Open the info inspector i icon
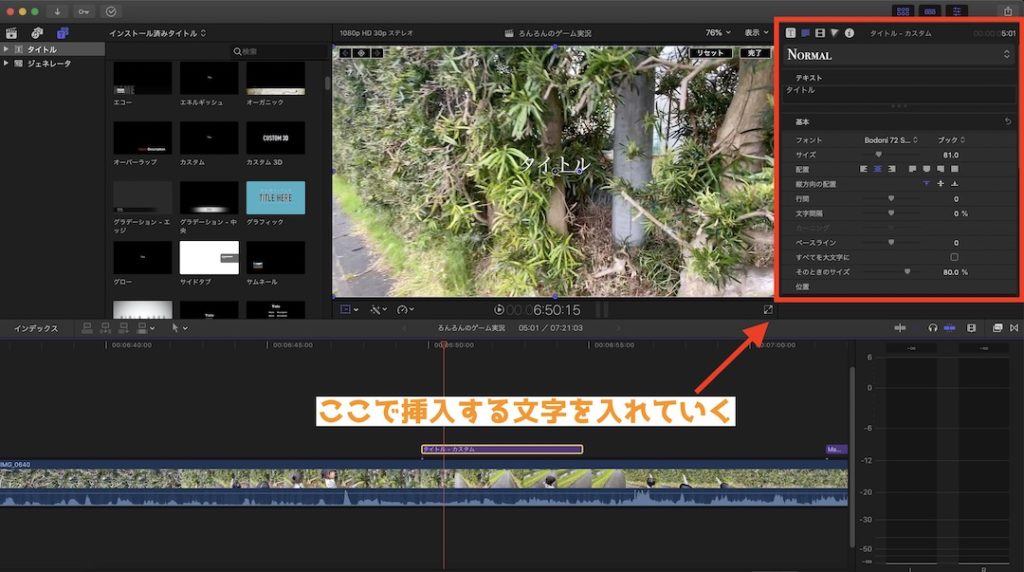Screen dimensions: 1024x572 point(849,33)
